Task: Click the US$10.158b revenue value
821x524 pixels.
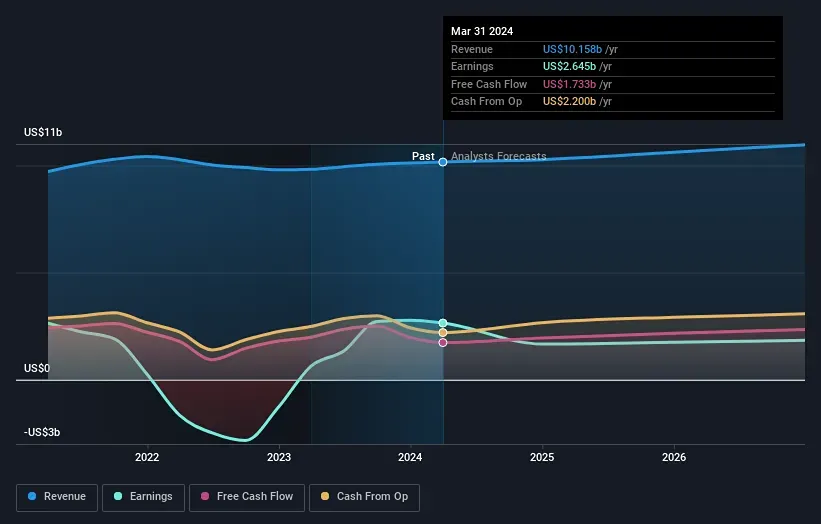Action: 572,49
